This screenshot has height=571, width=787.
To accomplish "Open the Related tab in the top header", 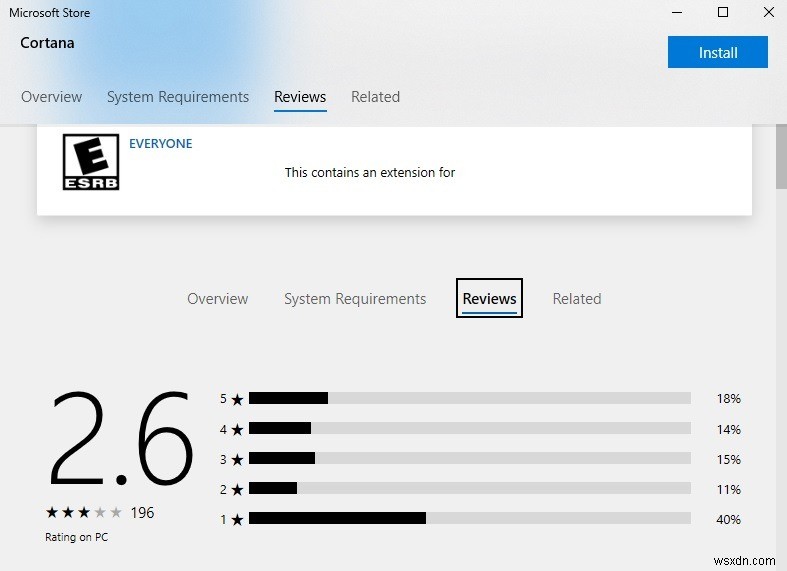I will click(375, 96).
